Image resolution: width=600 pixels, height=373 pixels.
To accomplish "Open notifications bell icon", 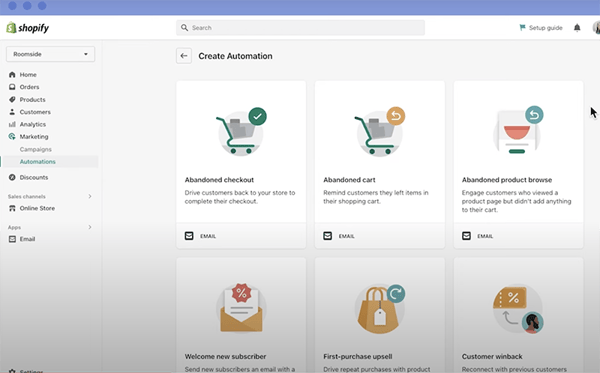I will click(x=577, y=28).
